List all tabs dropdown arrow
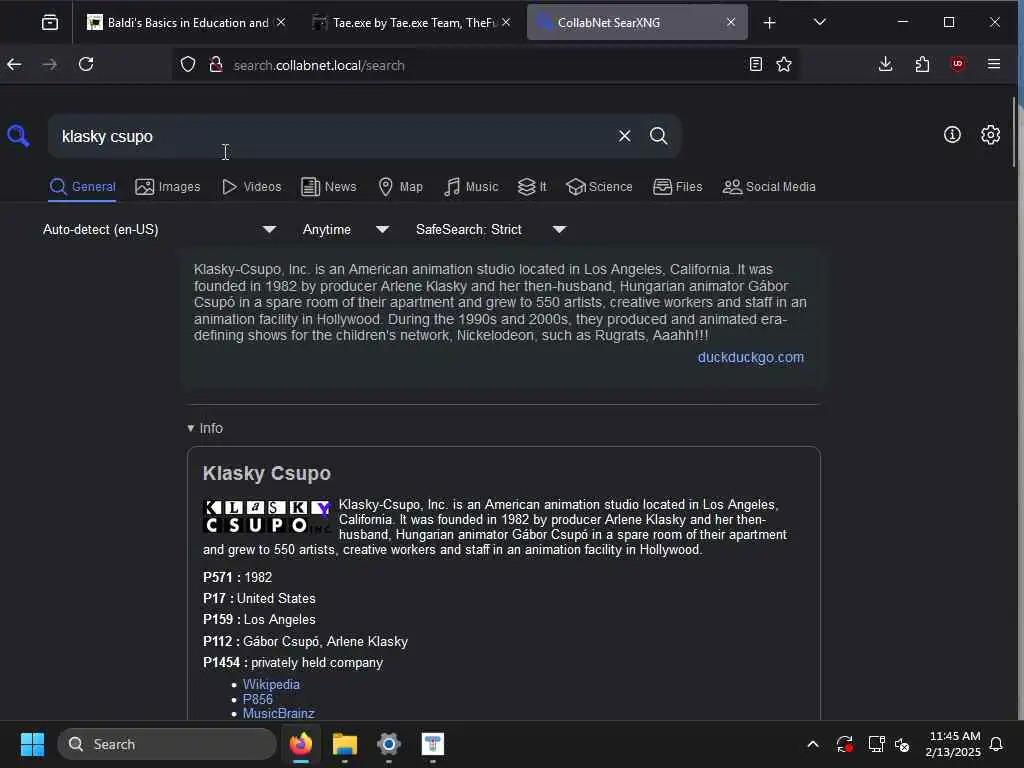The image size is (1024, 768). coord(820,22)
